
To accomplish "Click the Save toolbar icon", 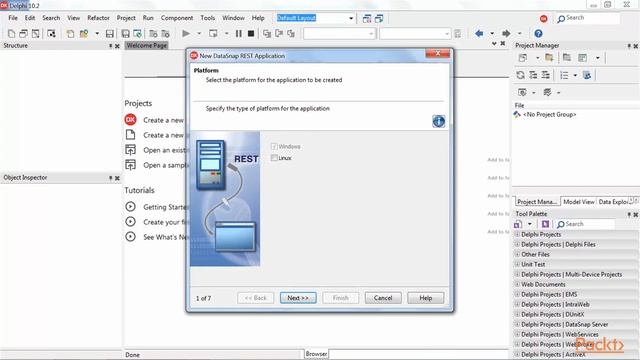I will (109, 33).
